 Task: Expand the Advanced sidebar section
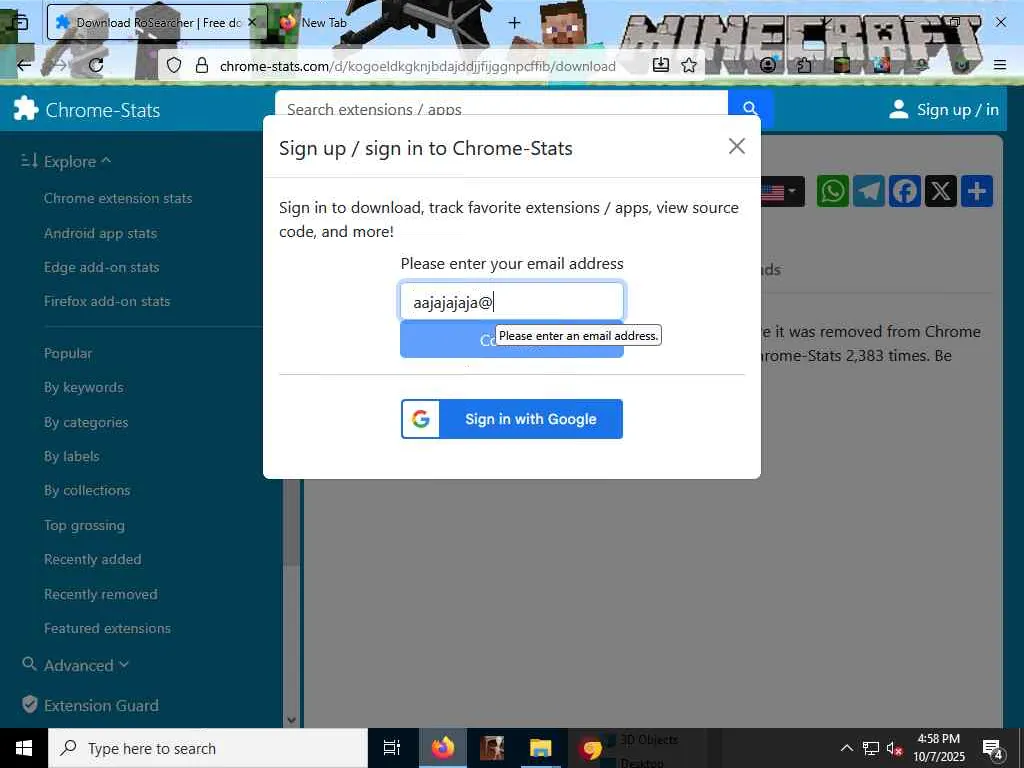tap(76, 665)
